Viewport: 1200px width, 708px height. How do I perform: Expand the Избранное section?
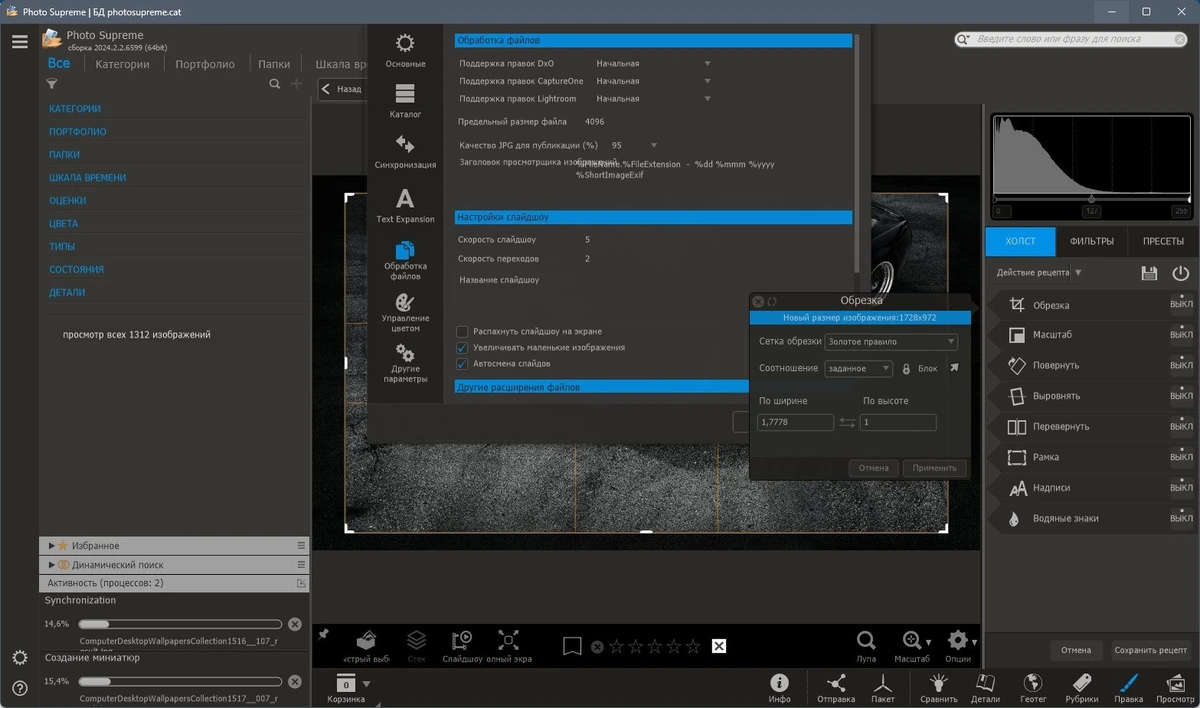tap(52, 546)
